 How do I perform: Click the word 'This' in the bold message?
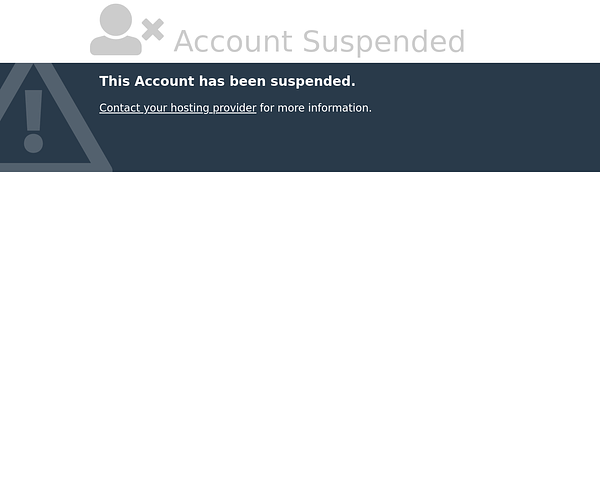114,81
